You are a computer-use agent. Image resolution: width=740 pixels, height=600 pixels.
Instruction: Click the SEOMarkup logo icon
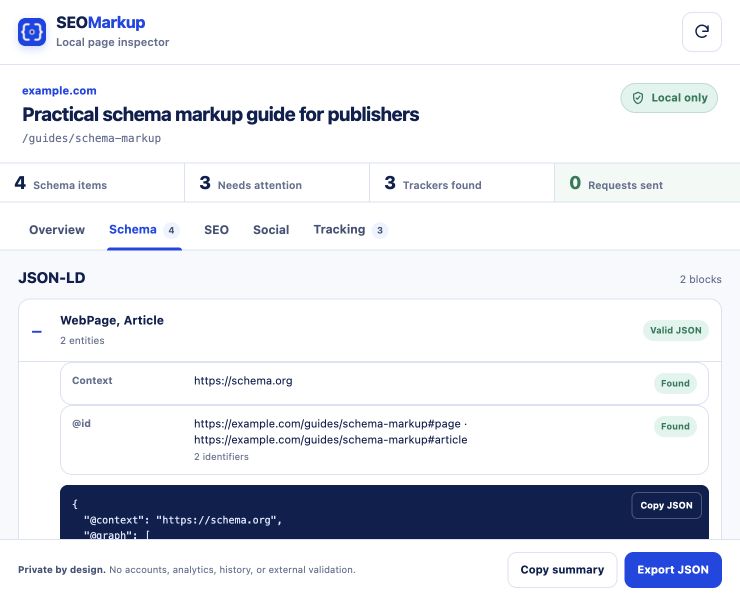[x=32, y=32]
